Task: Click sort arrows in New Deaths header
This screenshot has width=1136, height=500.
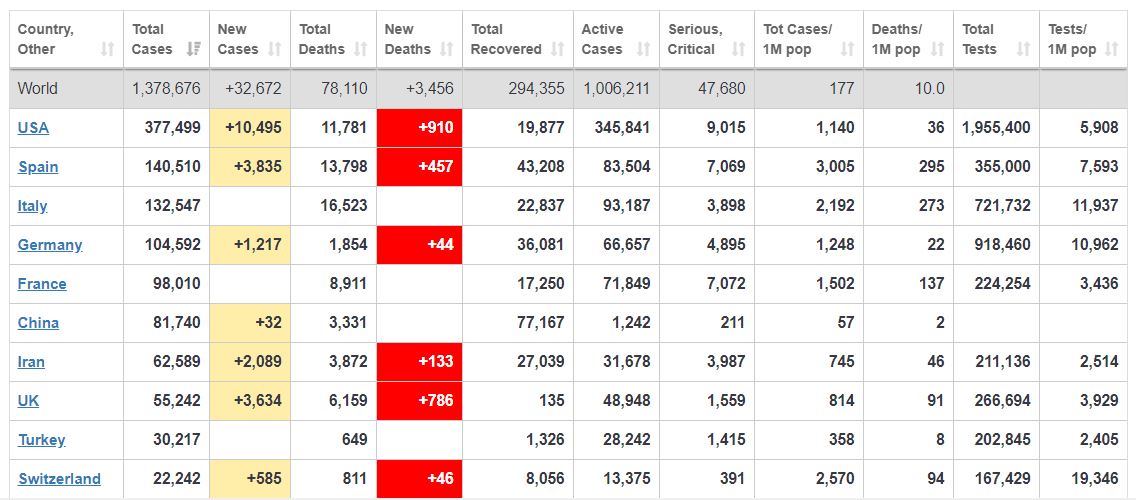Action: coord(447,49)
